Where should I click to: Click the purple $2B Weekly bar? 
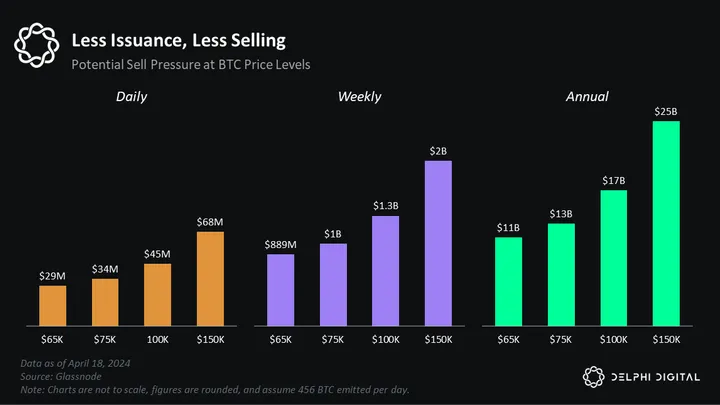(x=438, y=242)
